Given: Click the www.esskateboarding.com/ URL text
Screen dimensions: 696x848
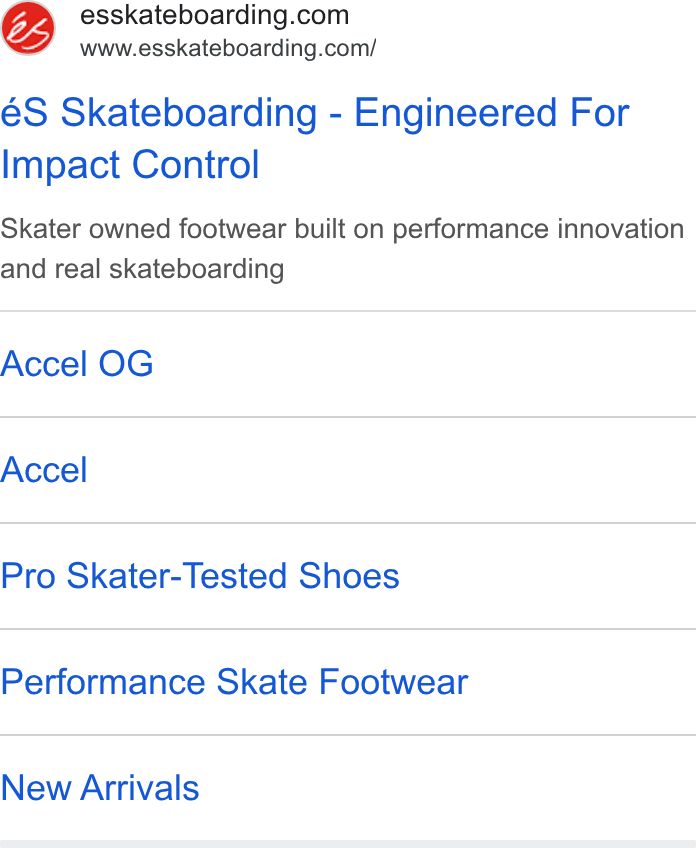Looking at the screenshot, I should (228, 48).
